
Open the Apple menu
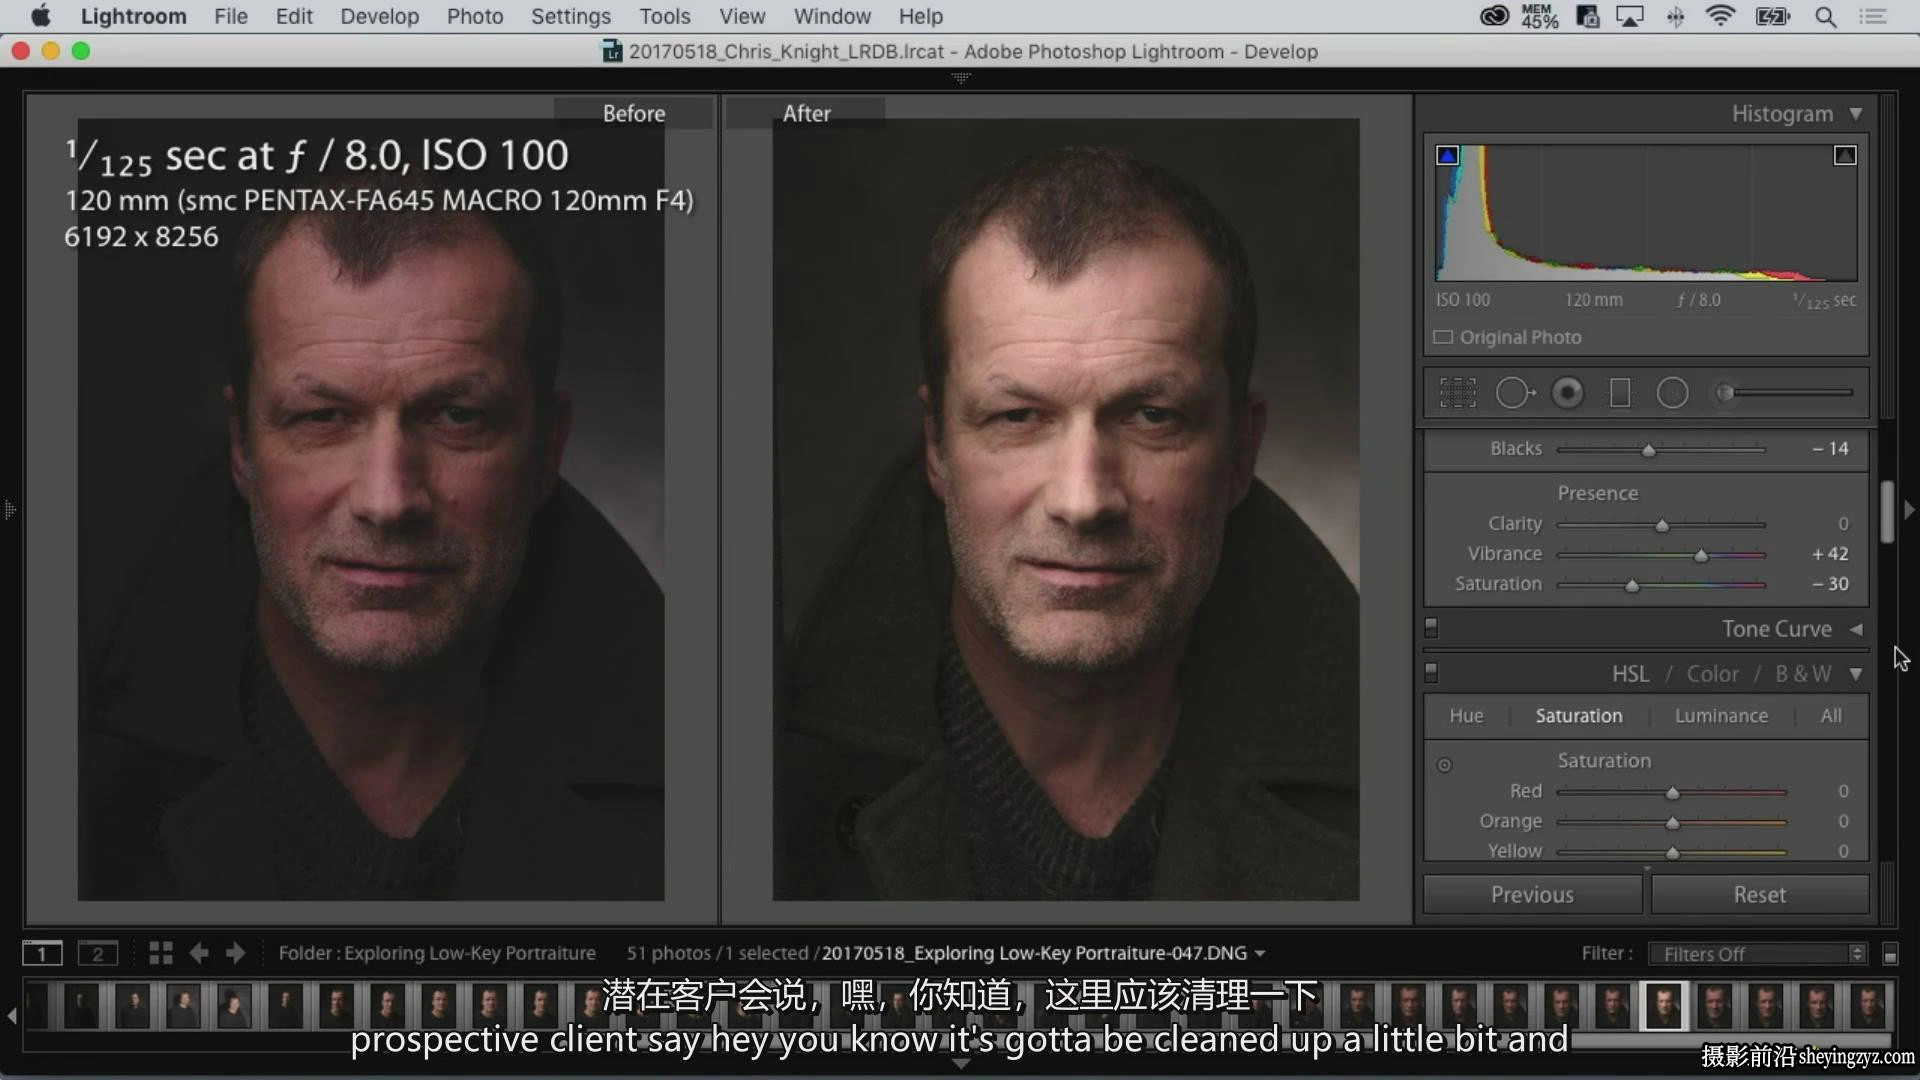tap(41, 16)
